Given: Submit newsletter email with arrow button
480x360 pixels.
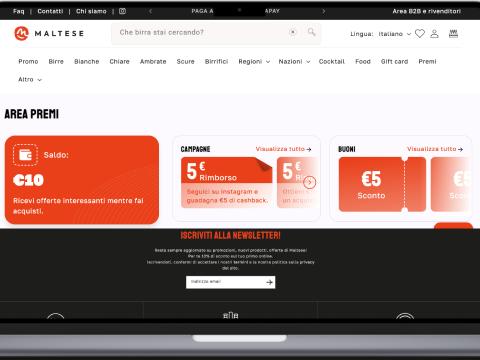Looking at the screenshot, I should click(269, 282).
